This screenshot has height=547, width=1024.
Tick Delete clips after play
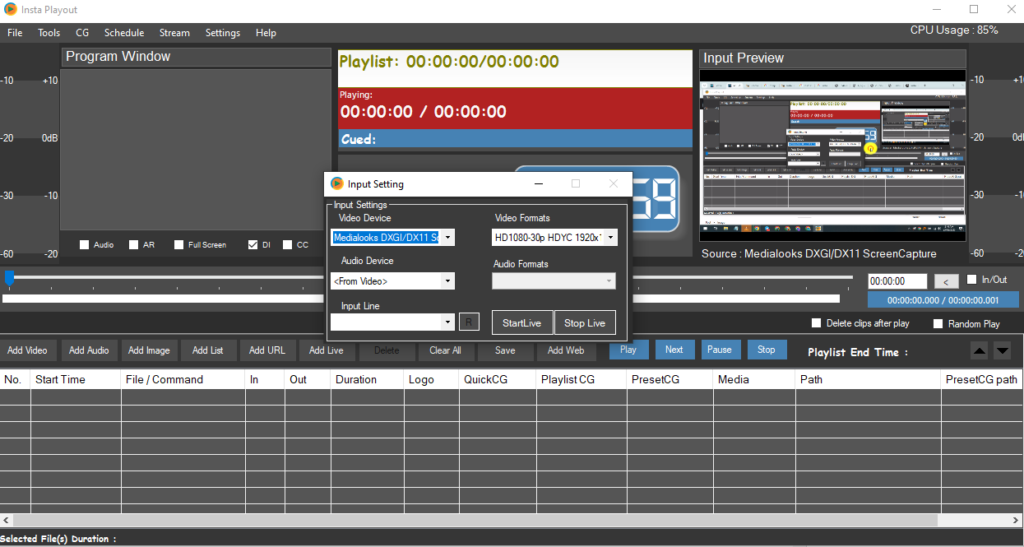(817, 324)
